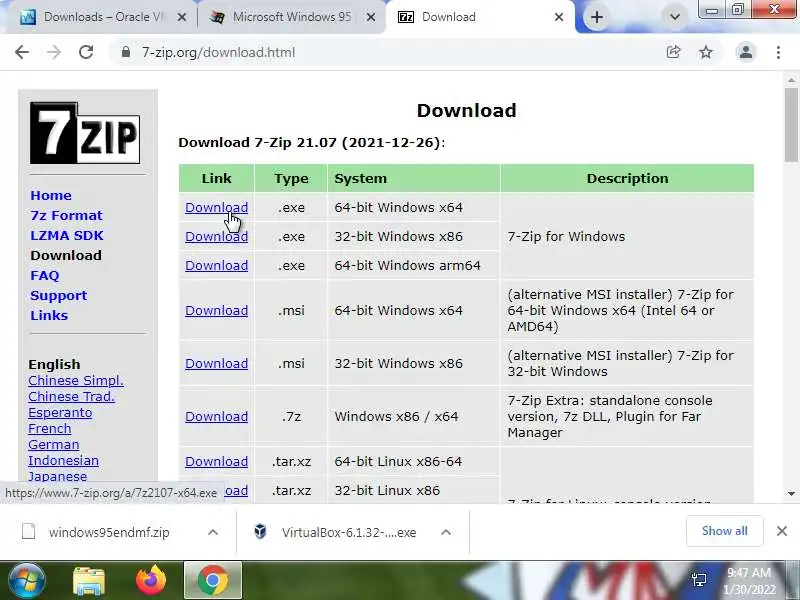This screenshot has width=800, height=600.
Task: Click the browser forward arrow
Action: tap(54, 52)
